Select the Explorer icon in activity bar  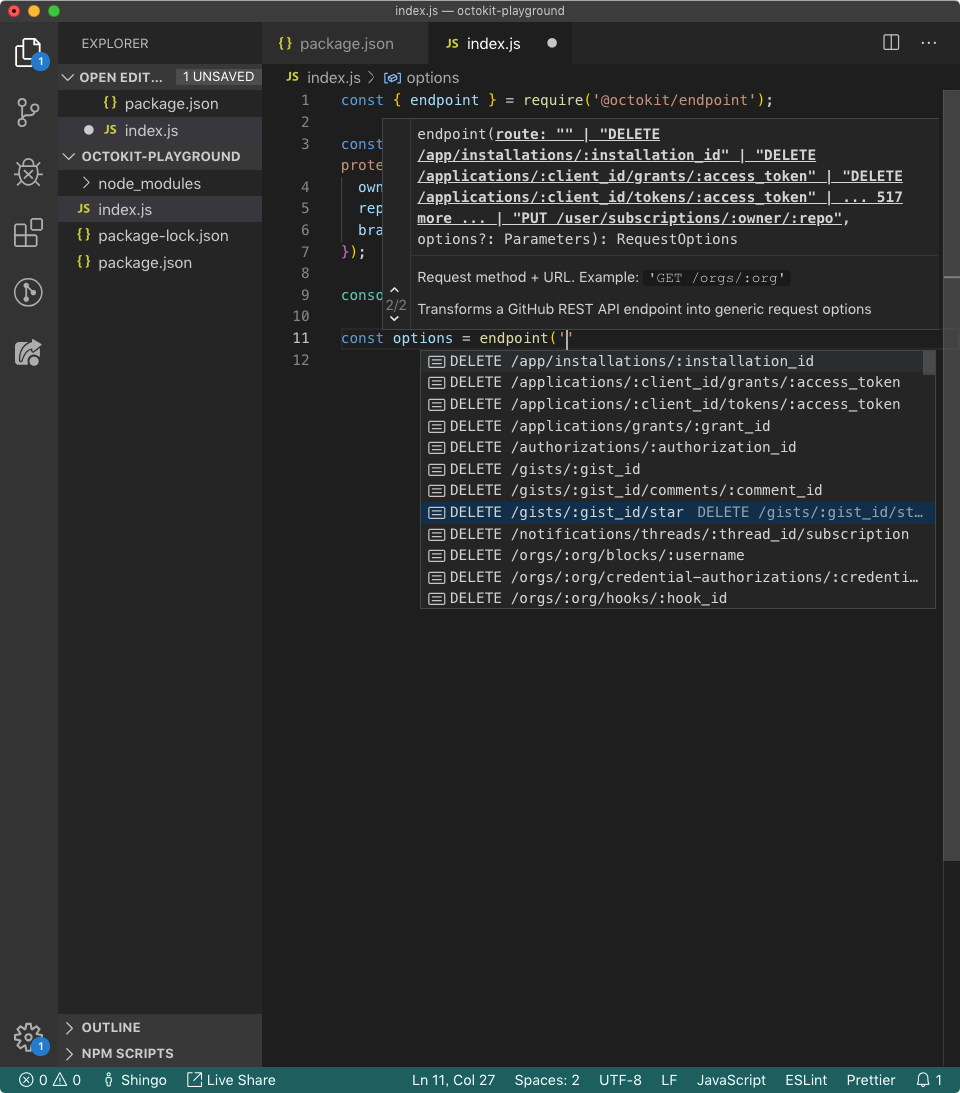coord(28,52)
